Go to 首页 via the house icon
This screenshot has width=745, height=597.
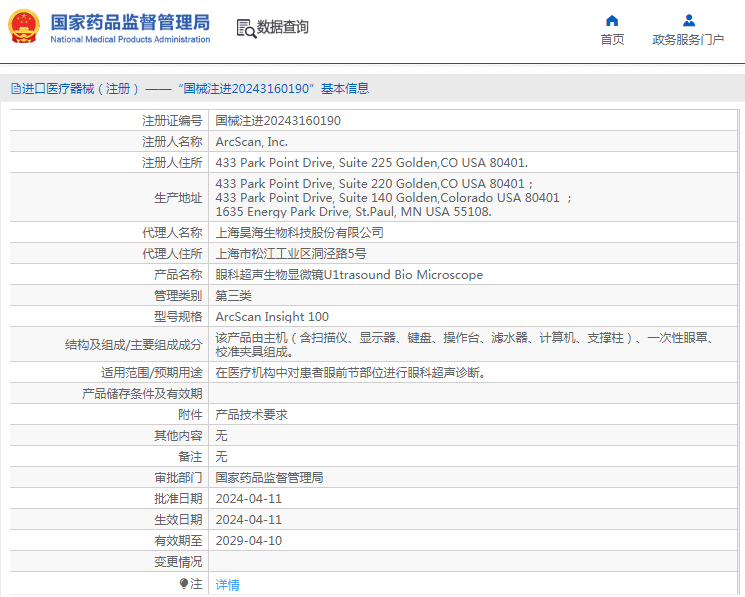(x=612, y=20)
